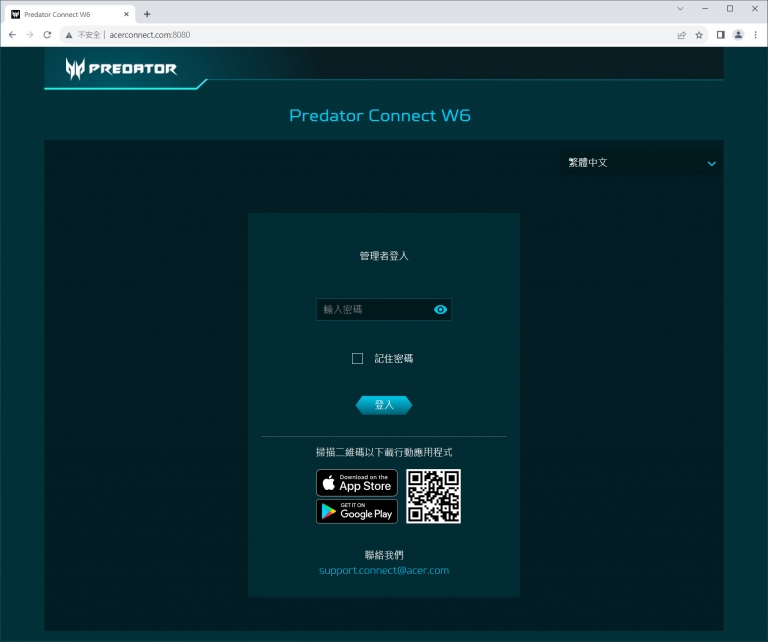Close the Predator Connect W6 tab

click(x=126, y=14)
